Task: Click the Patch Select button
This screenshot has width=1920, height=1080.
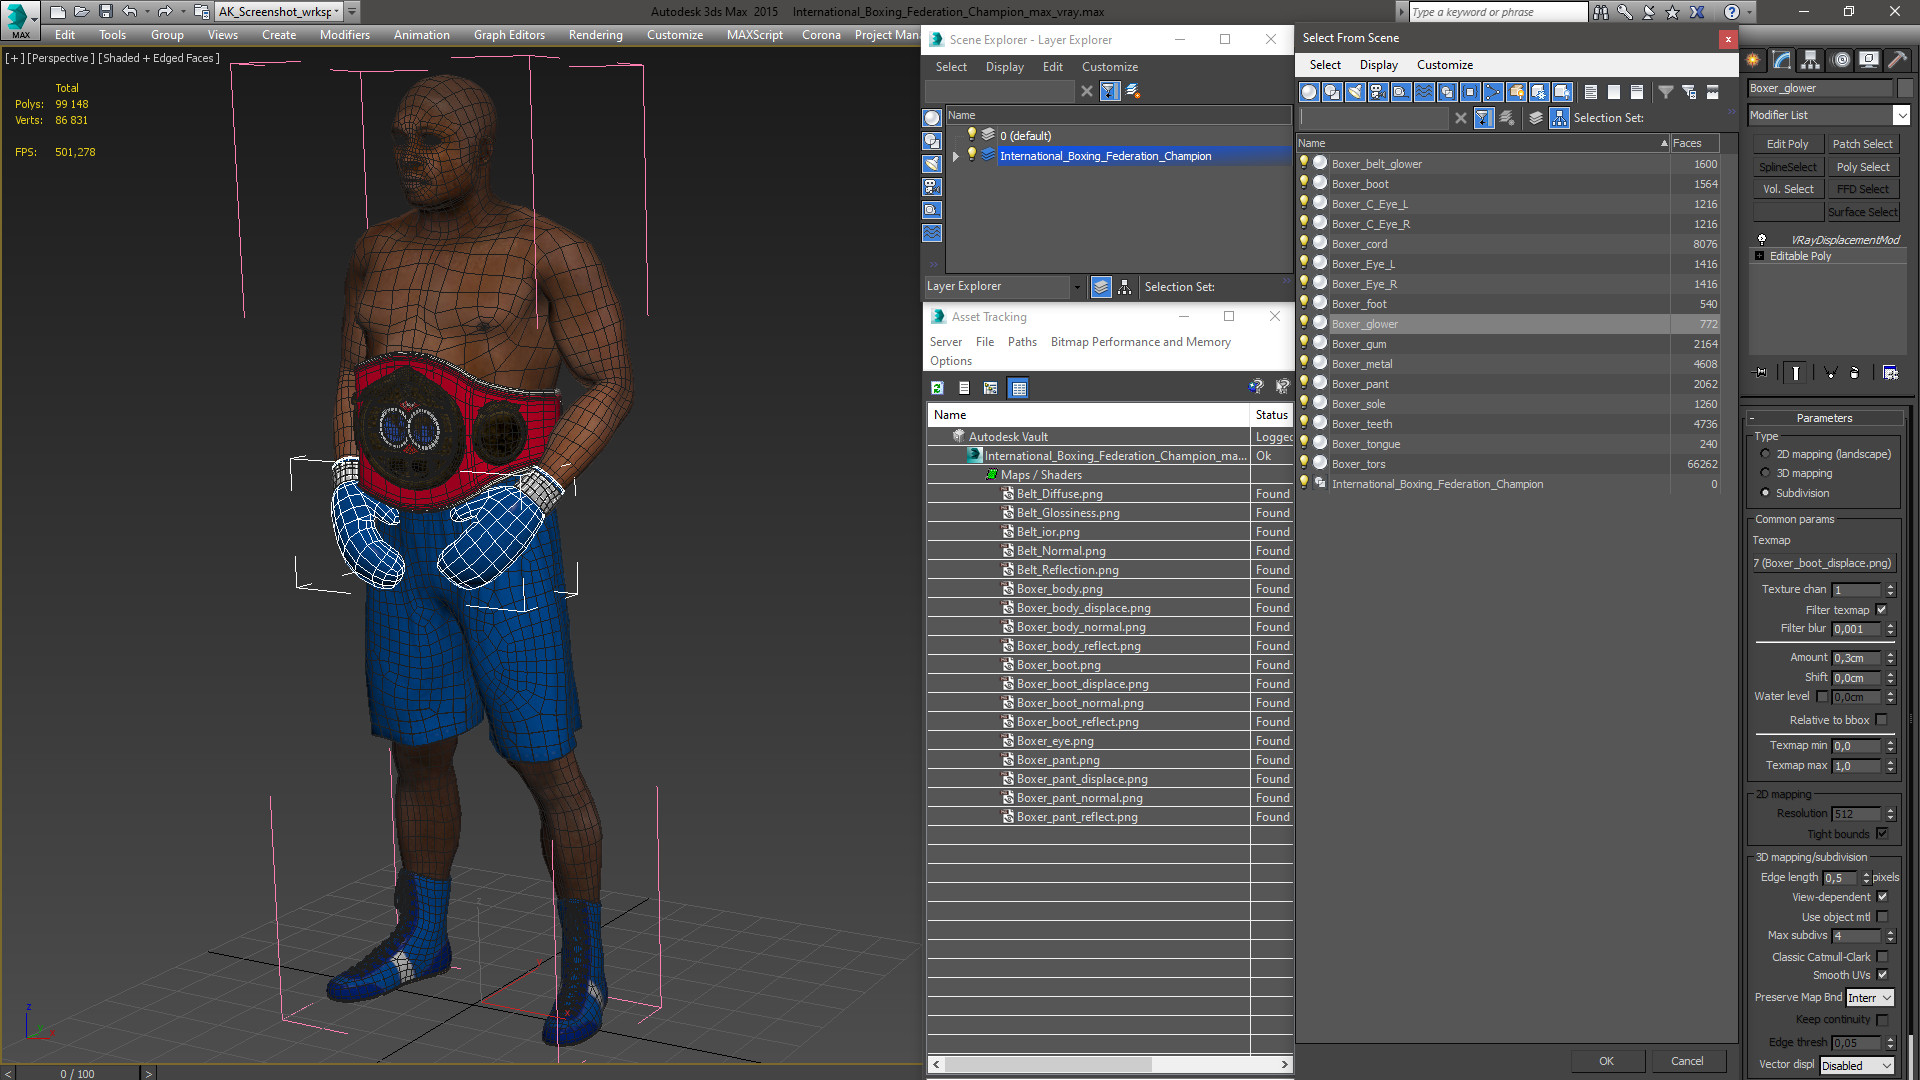Action: point(1862,144)
